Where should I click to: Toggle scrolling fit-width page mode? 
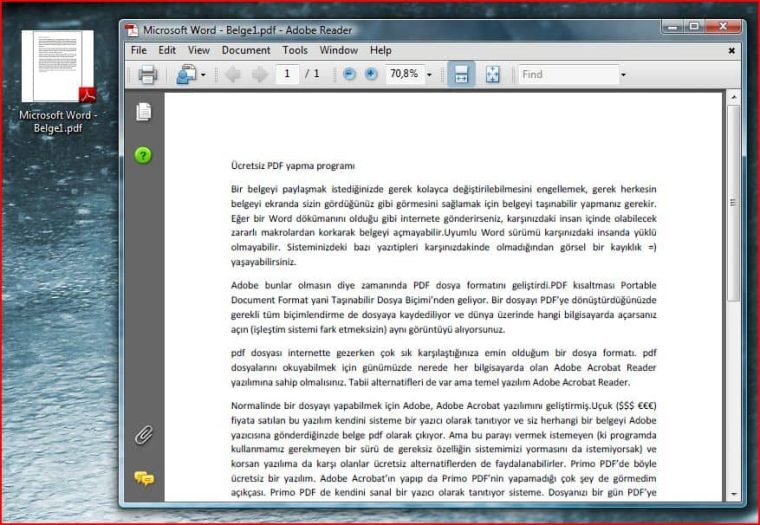pyautogui.click(x=461, y=74)
